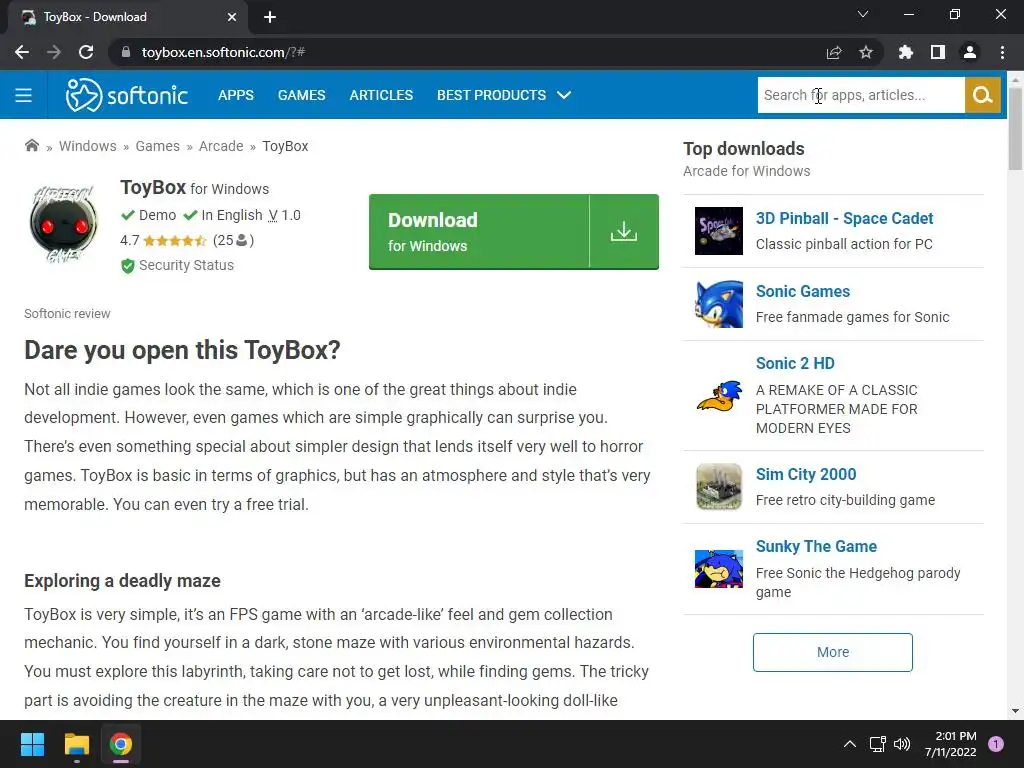Screen dimensions: 1024x768
Task: Open a new tab with the plus button
Action: coord(270,17)
